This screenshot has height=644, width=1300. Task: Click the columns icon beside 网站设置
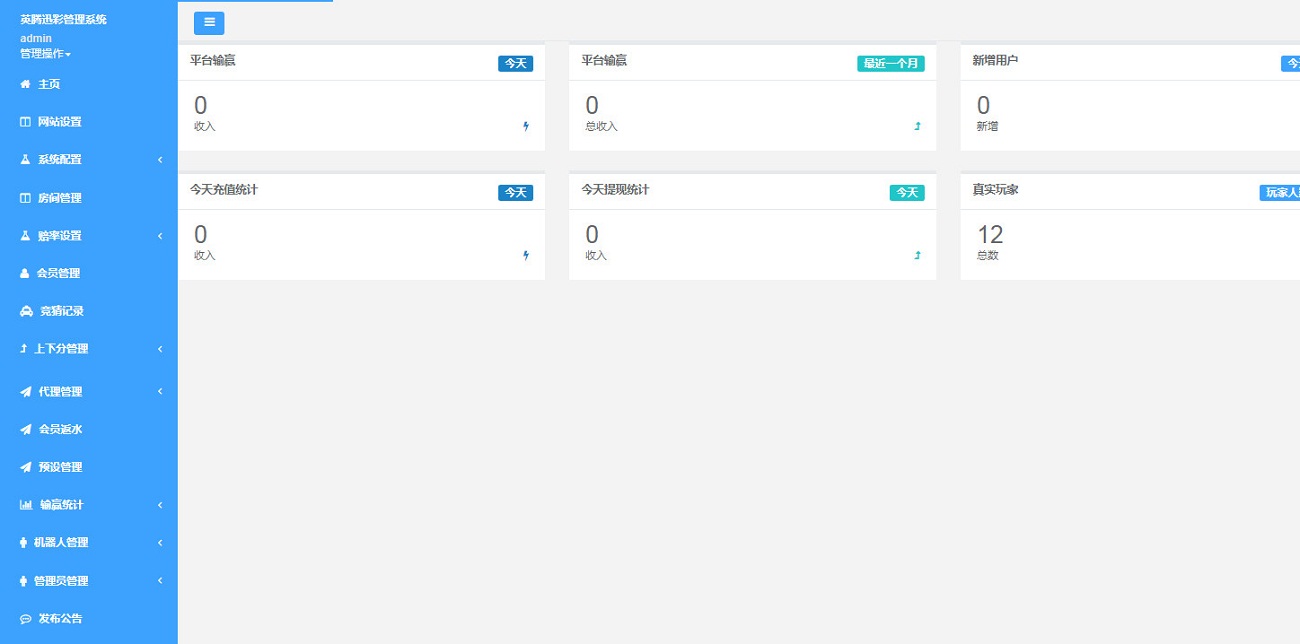tap(26, 122)
